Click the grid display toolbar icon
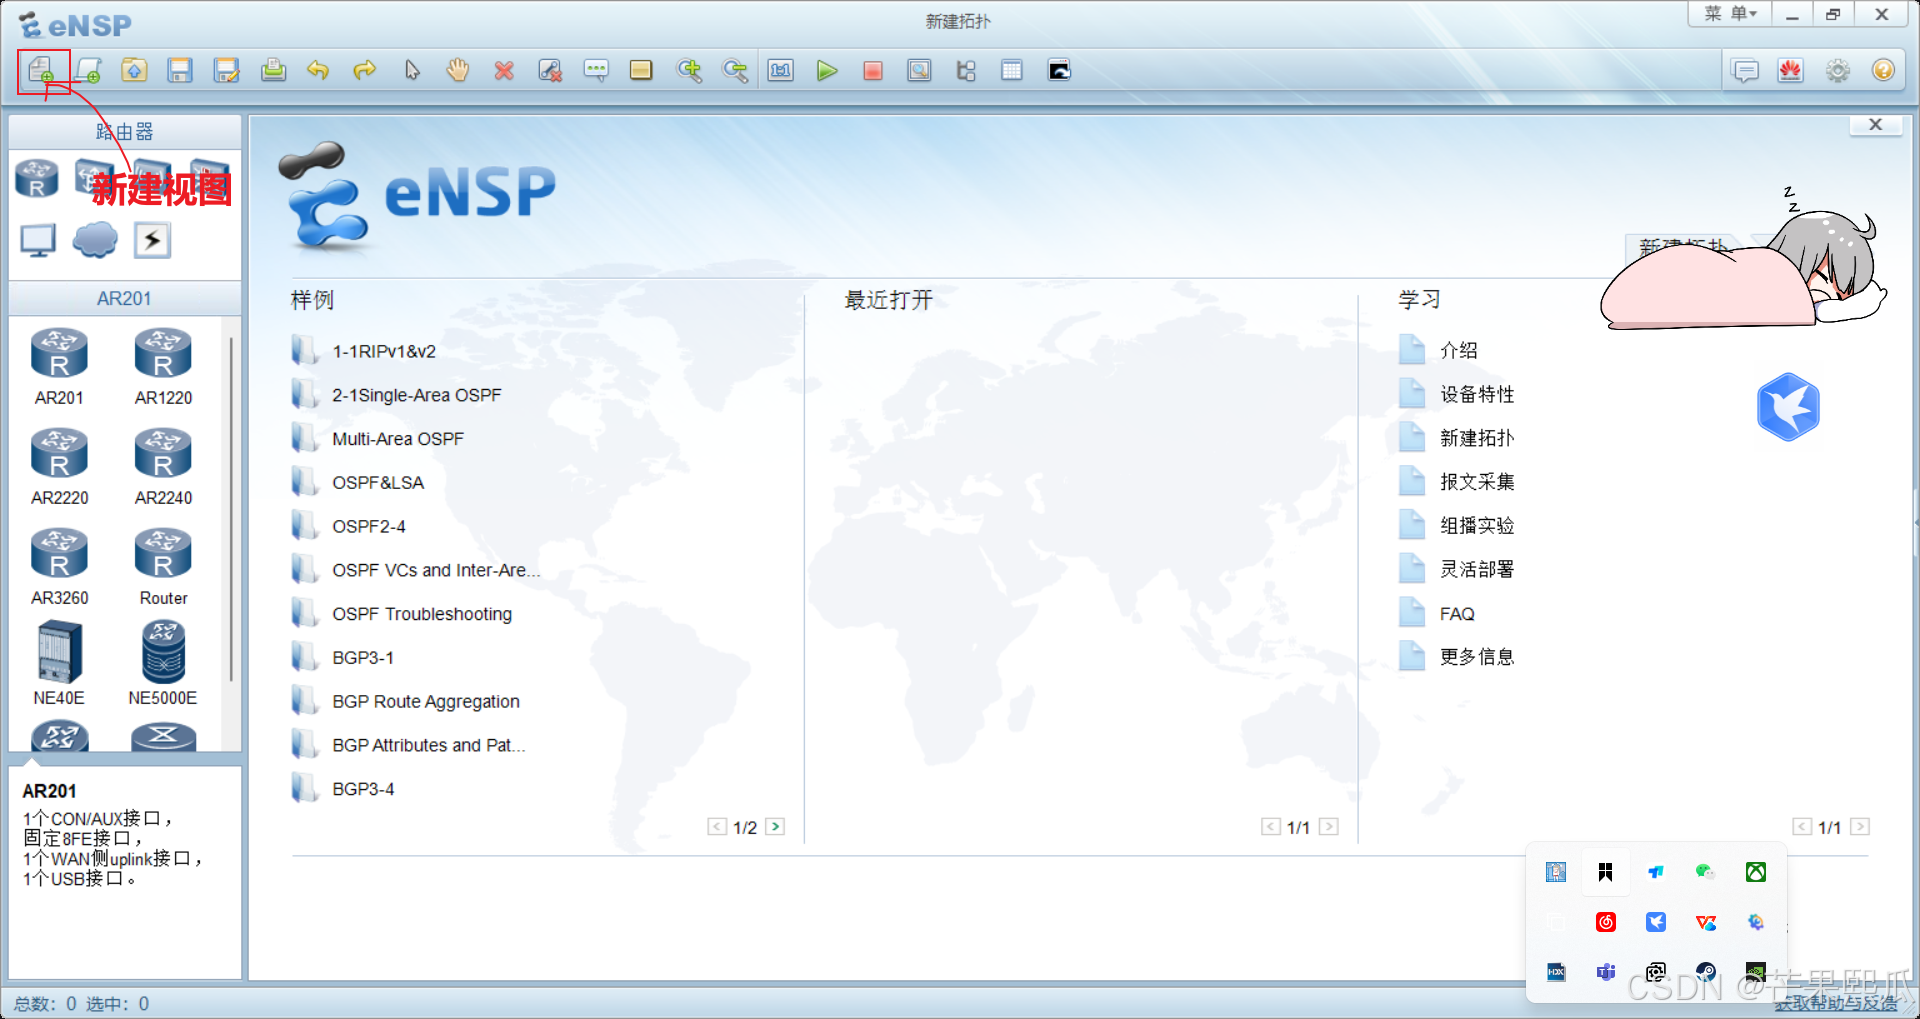The width and height of the screenshot is (1920, 1019). (1012, 70)
